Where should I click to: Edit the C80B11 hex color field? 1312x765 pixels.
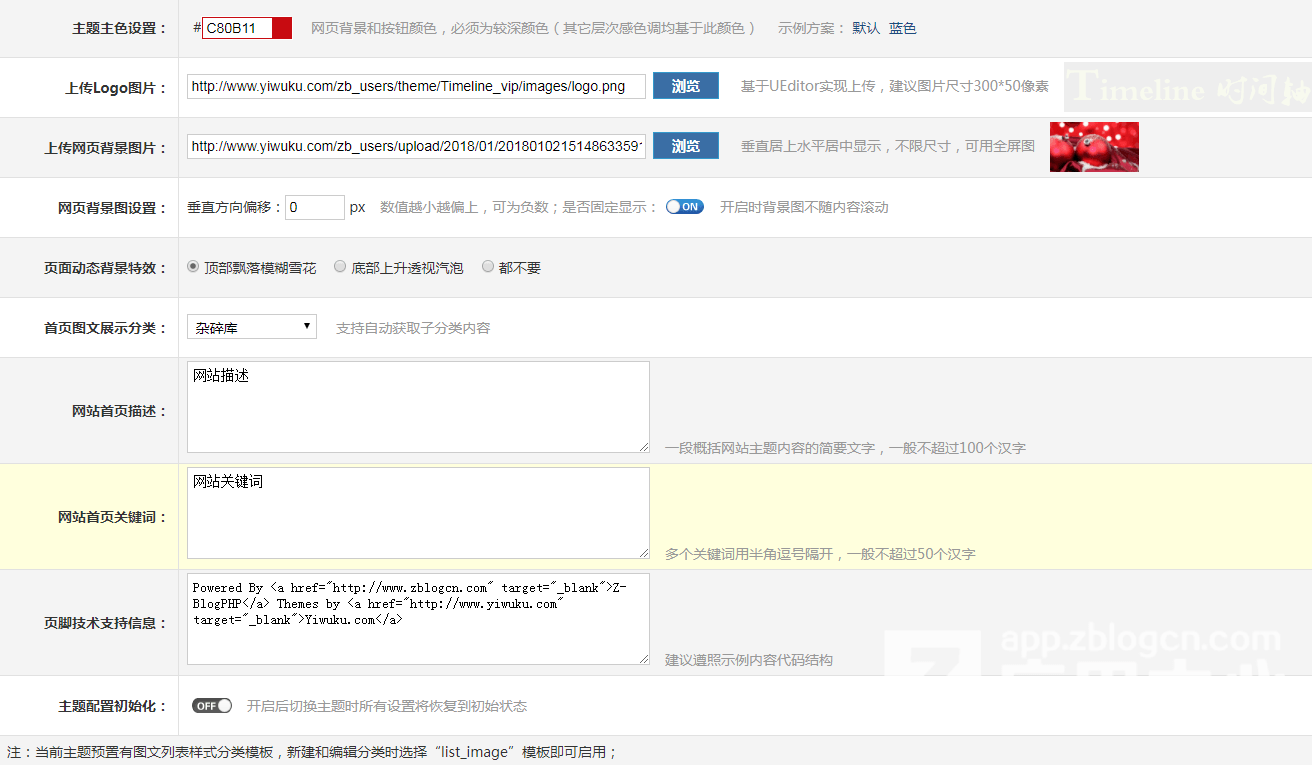pyautogui.click(x=237, y=28)
